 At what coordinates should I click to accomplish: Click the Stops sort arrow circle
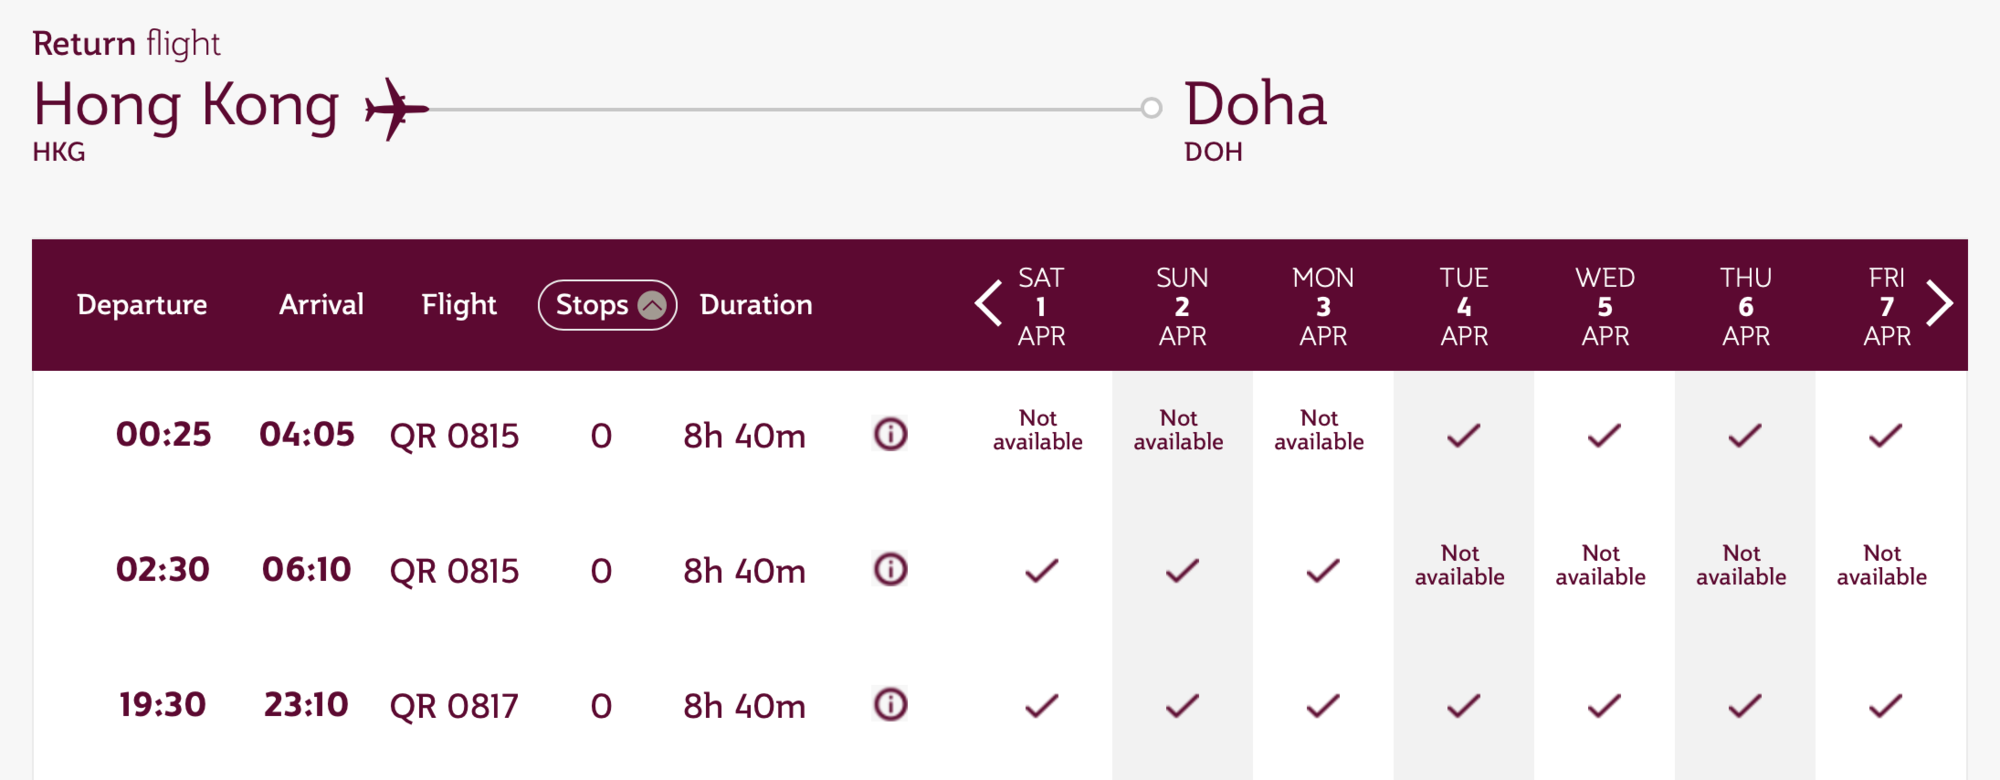[x=652, y=305]
